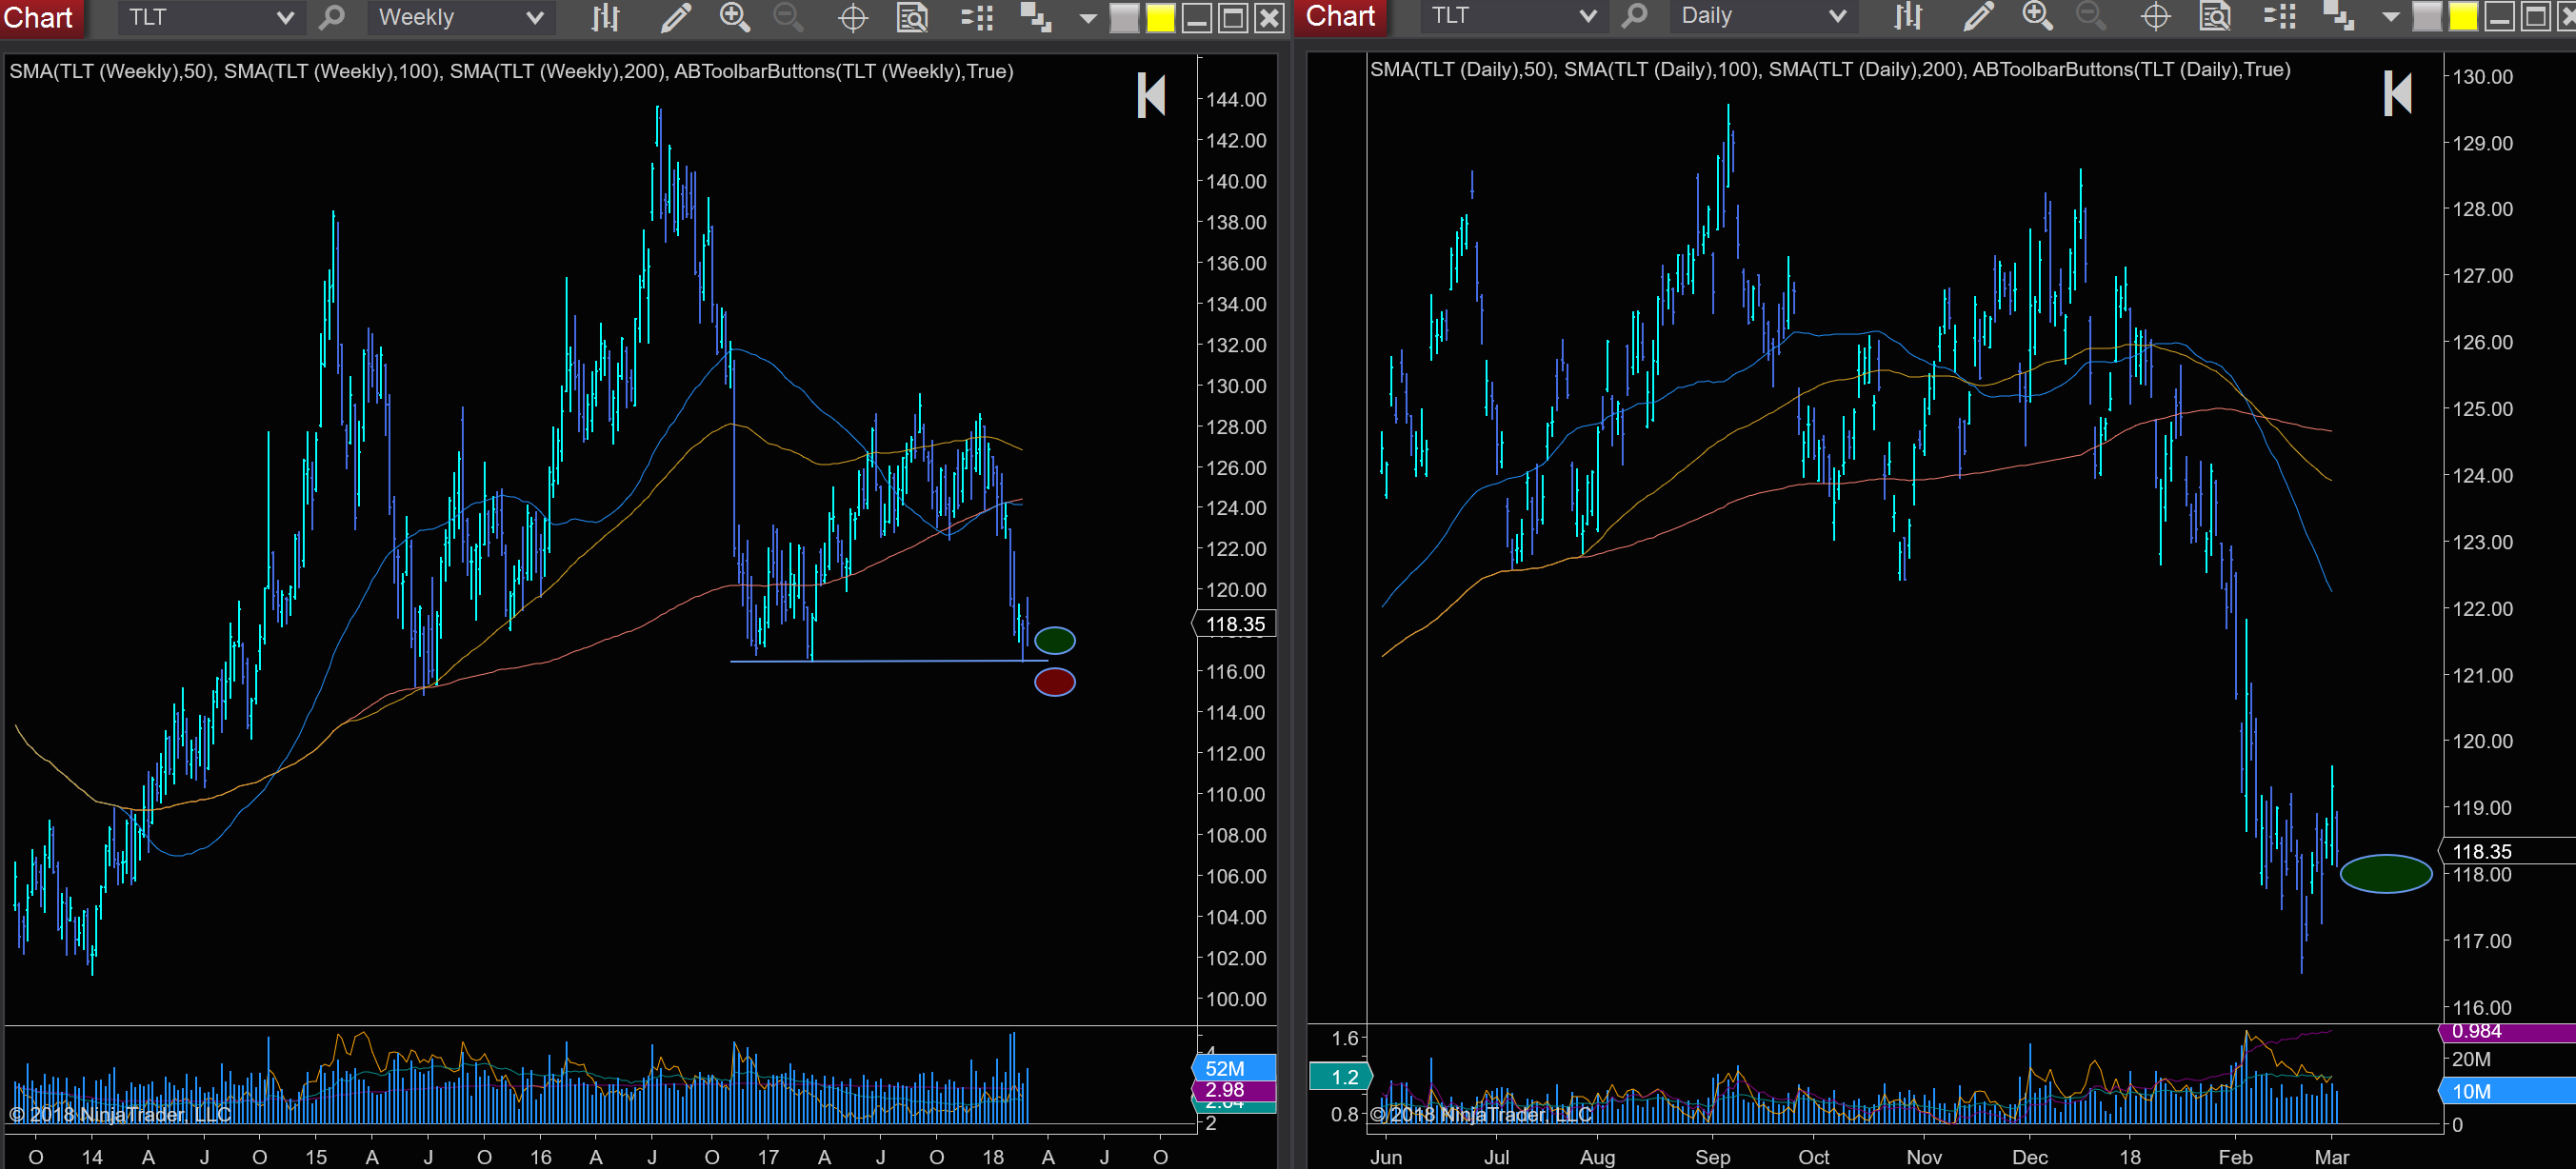
Task: Open bar style options in Daily chart
Action: click(1908, 16)
